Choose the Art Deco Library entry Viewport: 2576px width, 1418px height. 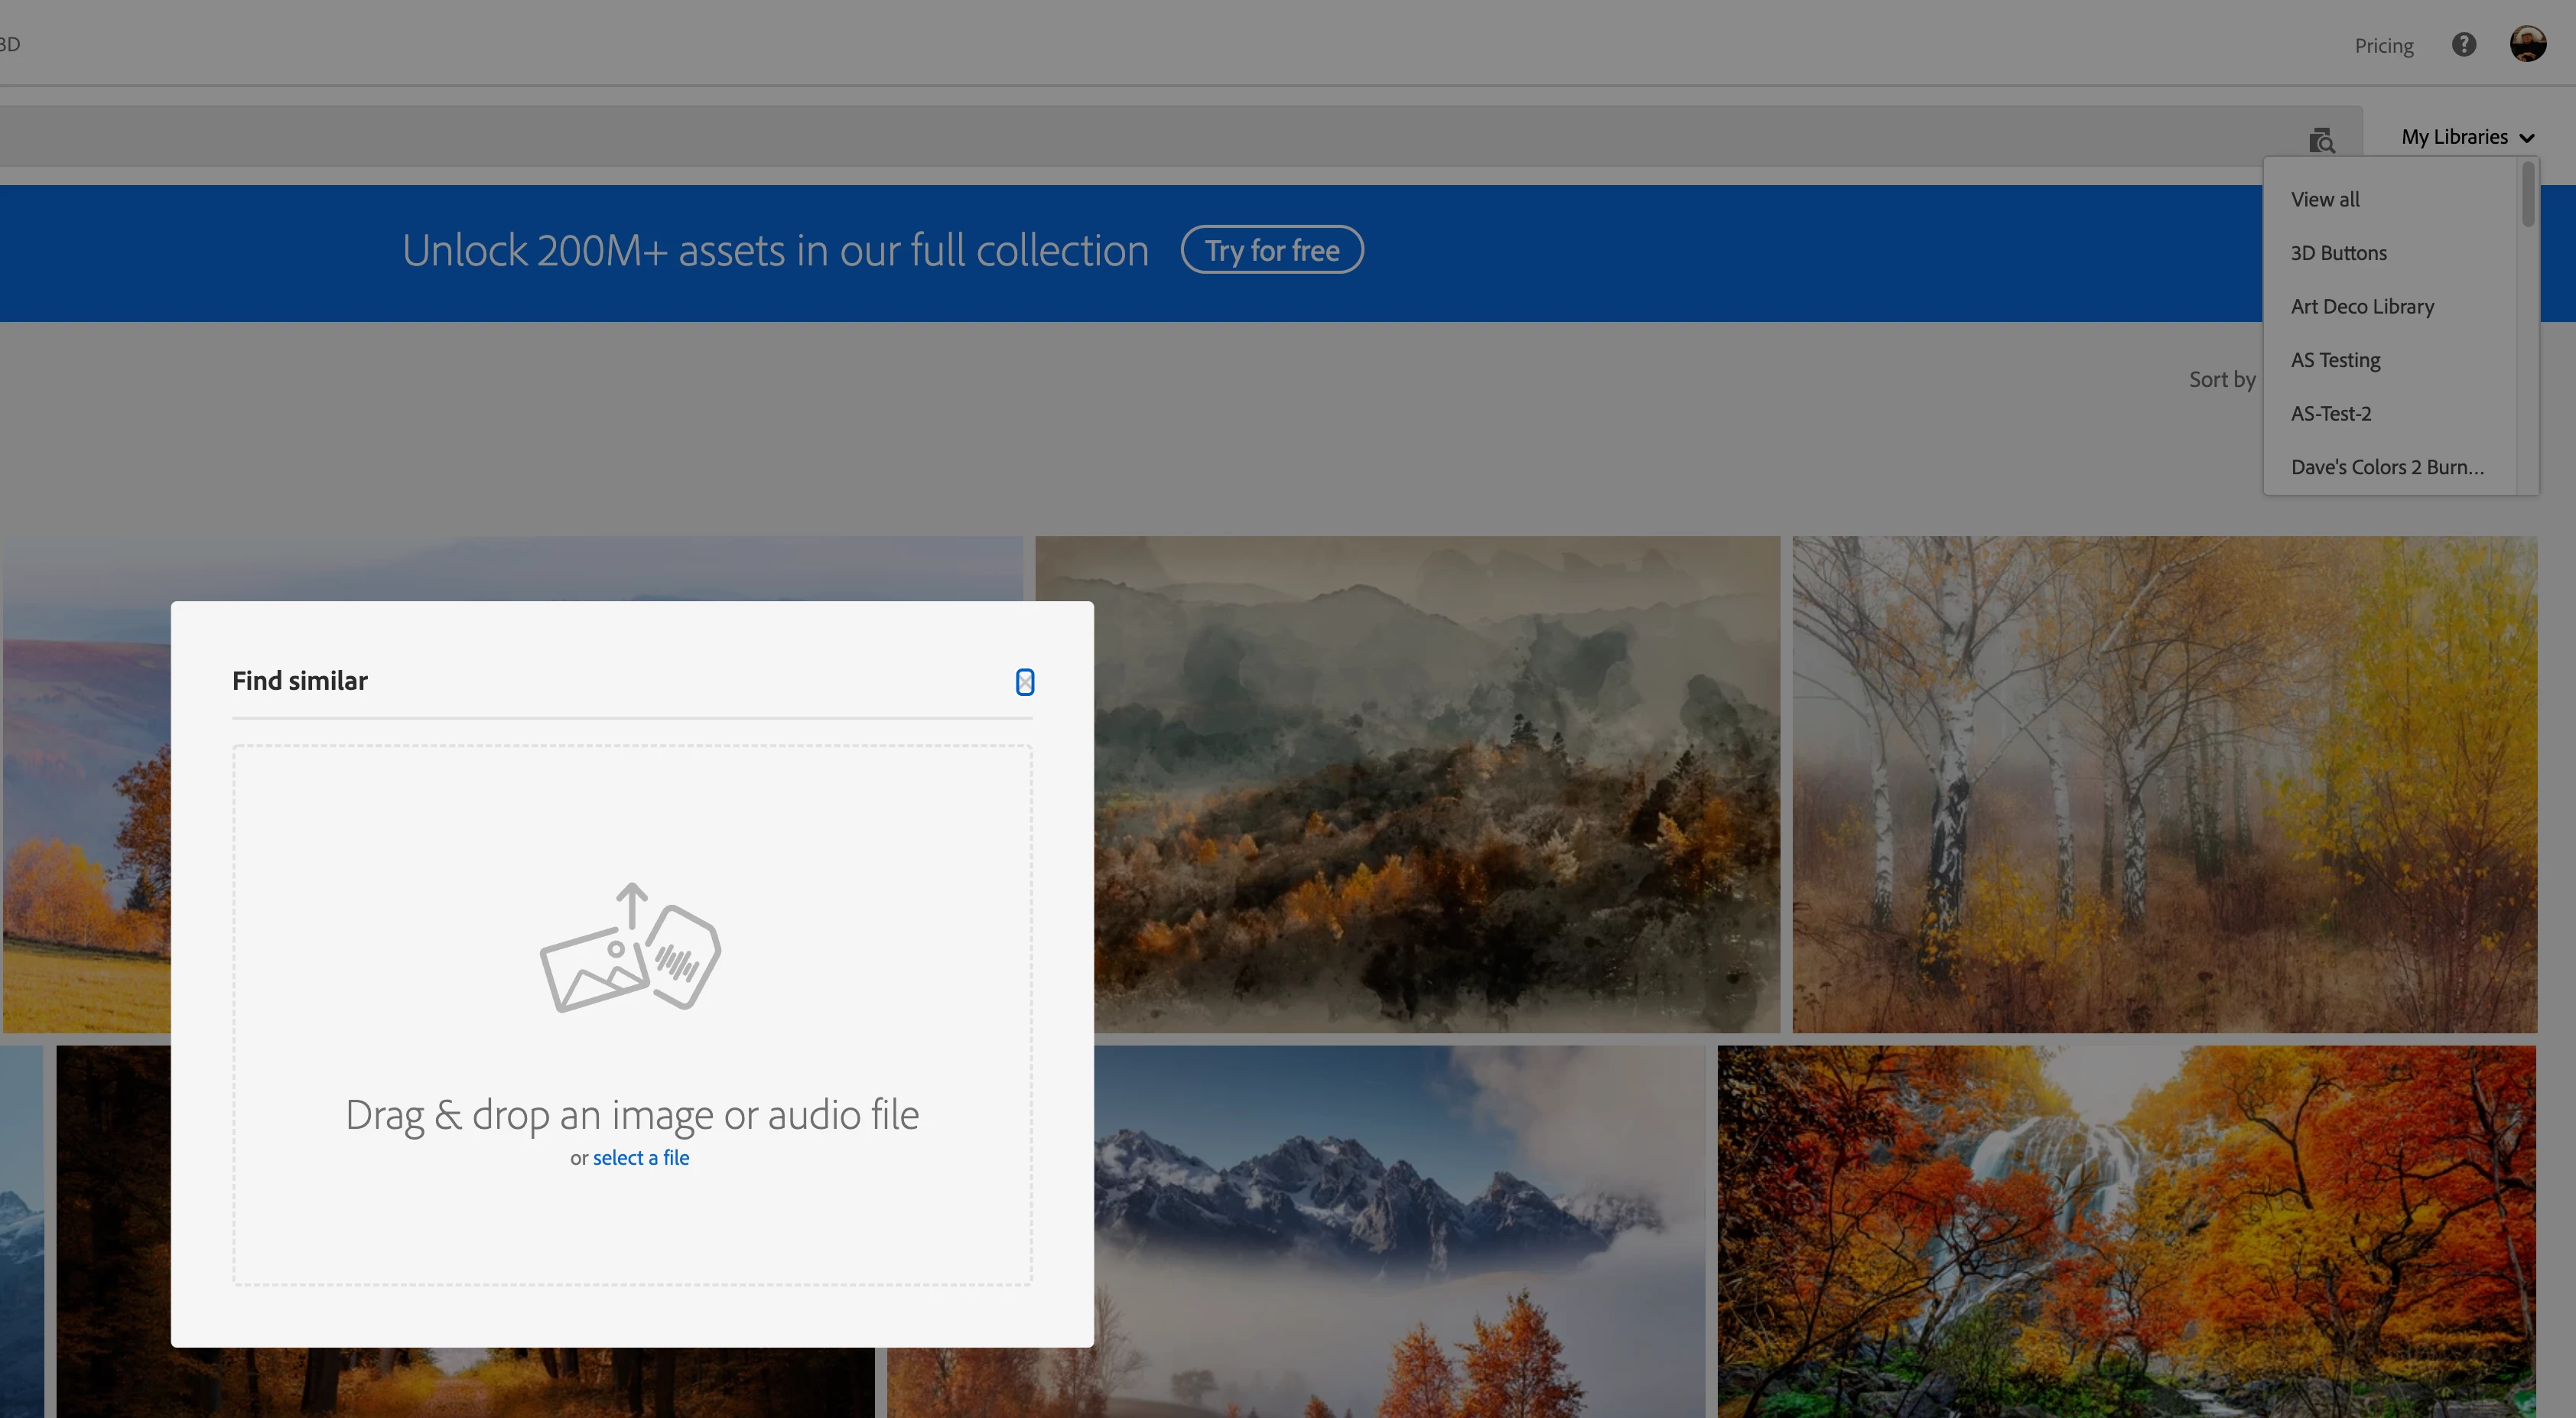2362,307
